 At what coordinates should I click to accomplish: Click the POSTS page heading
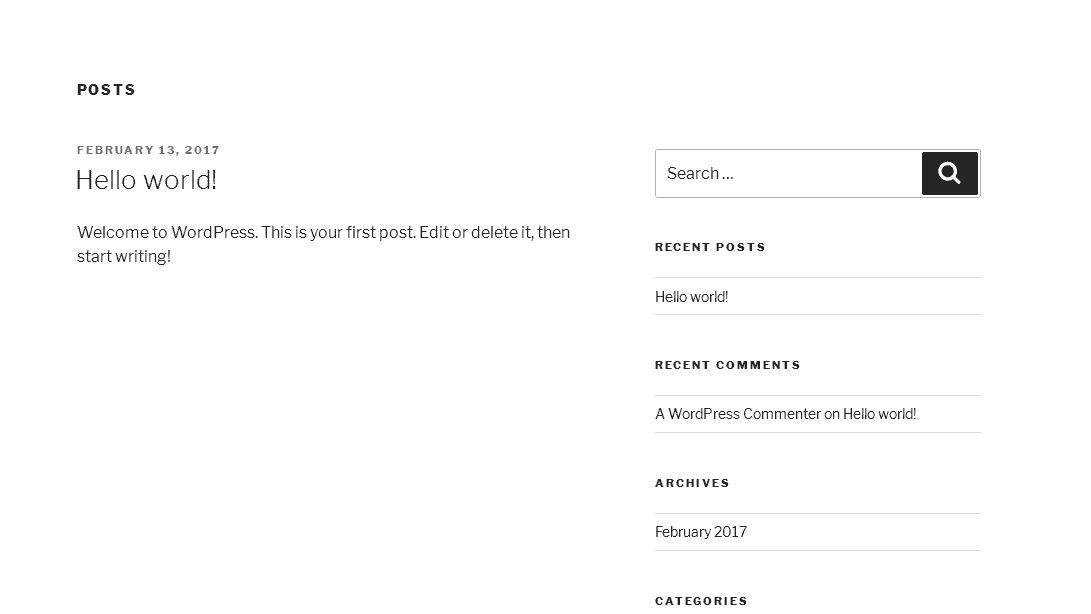(106, 90)
